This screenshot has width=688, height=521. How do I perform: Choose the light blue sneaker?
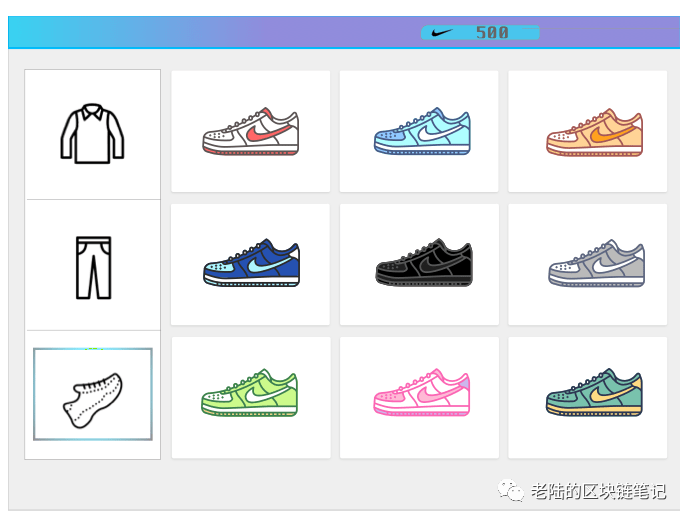click(422, 131)
